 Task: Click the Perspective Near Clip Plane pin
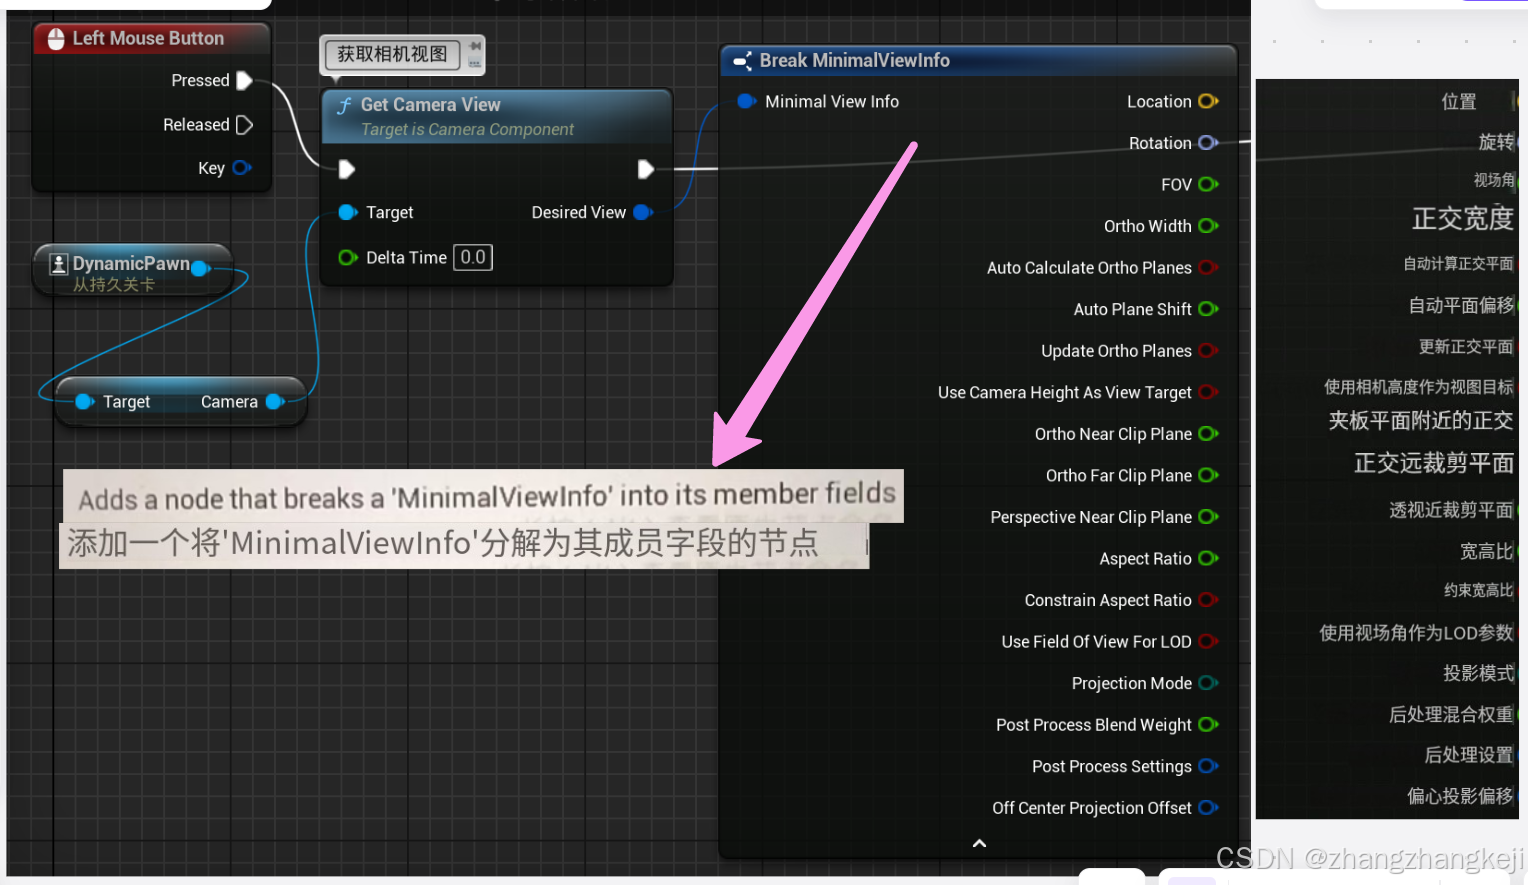[x=1208, y=517]
